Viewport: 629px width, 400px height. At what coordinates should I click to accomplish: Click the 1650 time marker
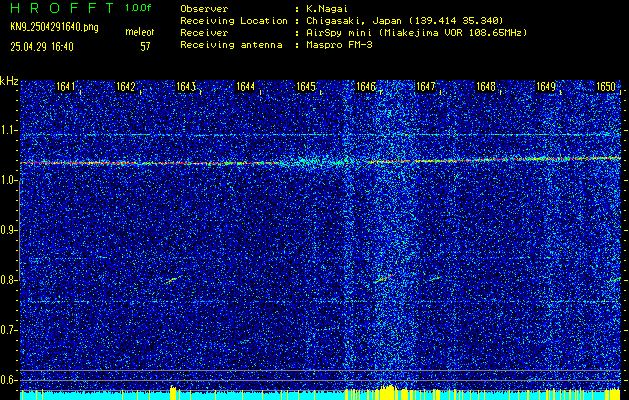[x=605, y=87]
